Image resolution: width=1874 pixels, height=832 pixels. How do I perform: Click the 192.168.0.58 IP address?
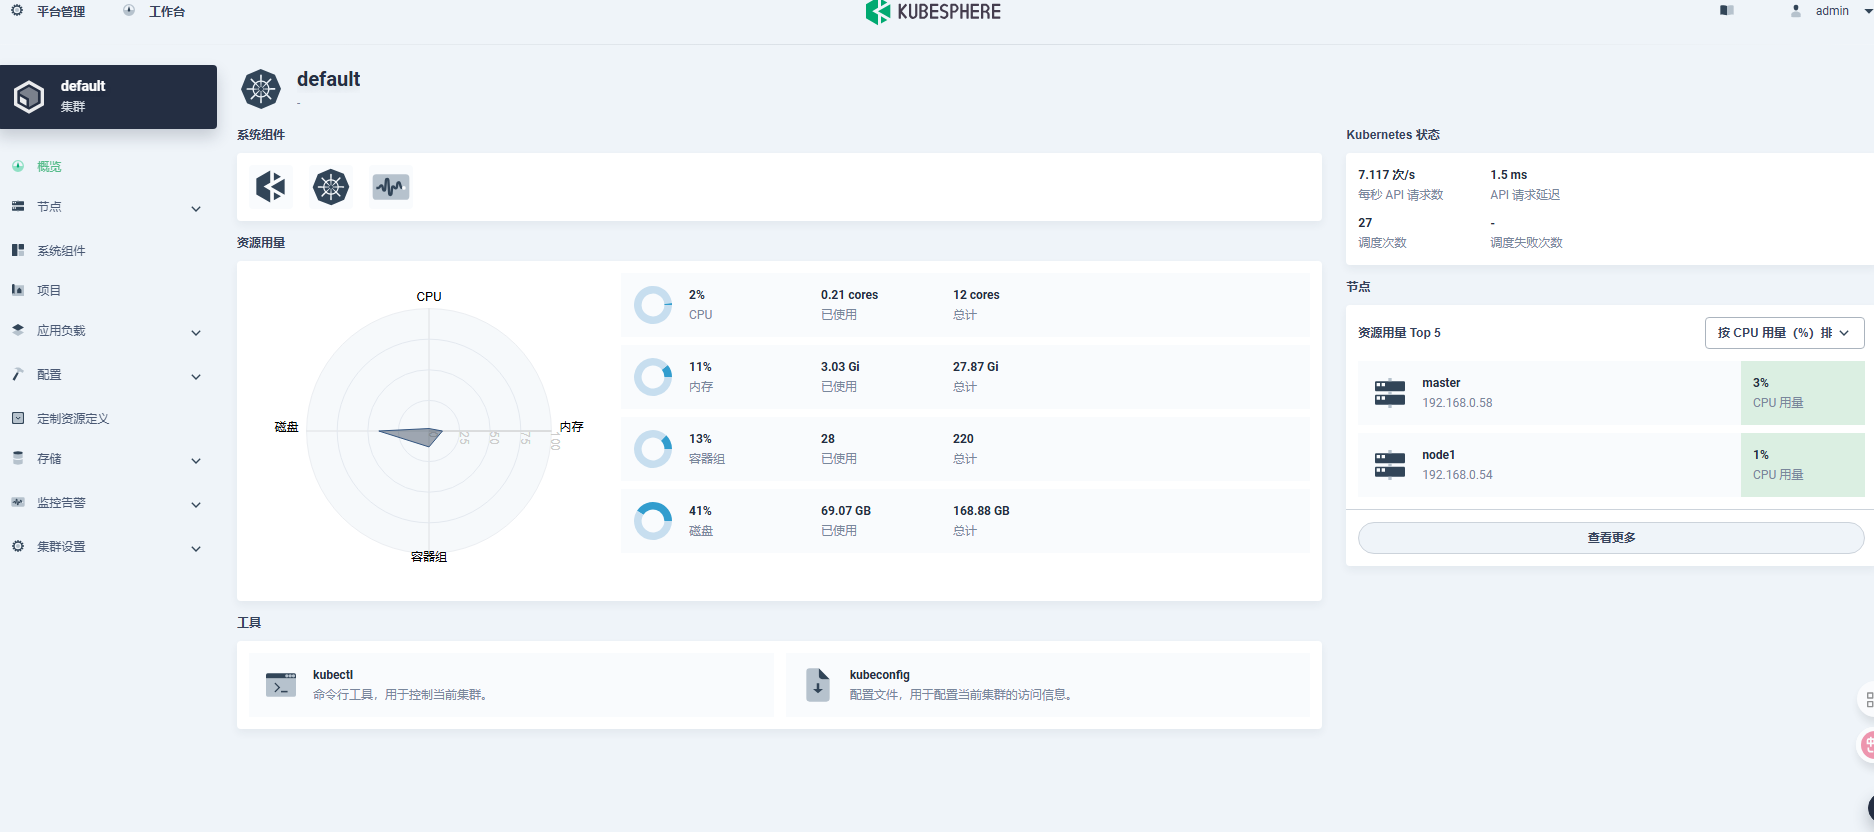[x=1457, y=403]
